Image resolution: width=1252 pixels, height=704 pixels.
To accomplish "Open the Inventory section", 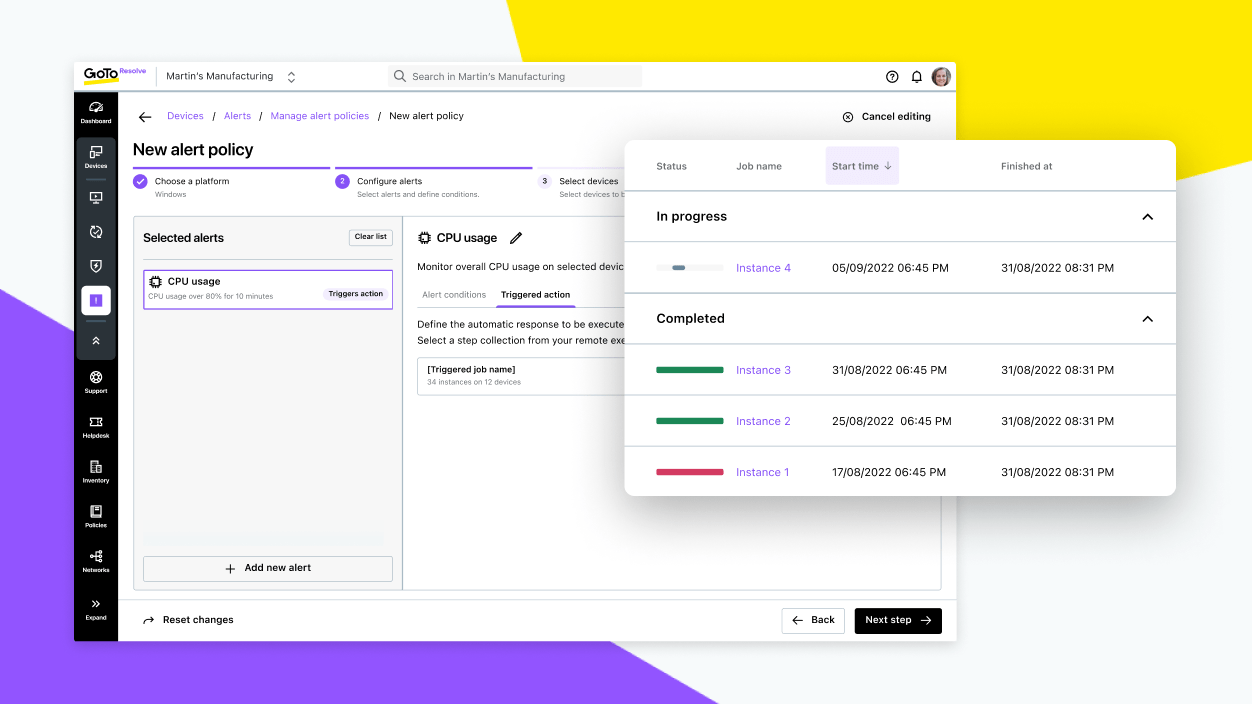I will click(x=95, y=471).
